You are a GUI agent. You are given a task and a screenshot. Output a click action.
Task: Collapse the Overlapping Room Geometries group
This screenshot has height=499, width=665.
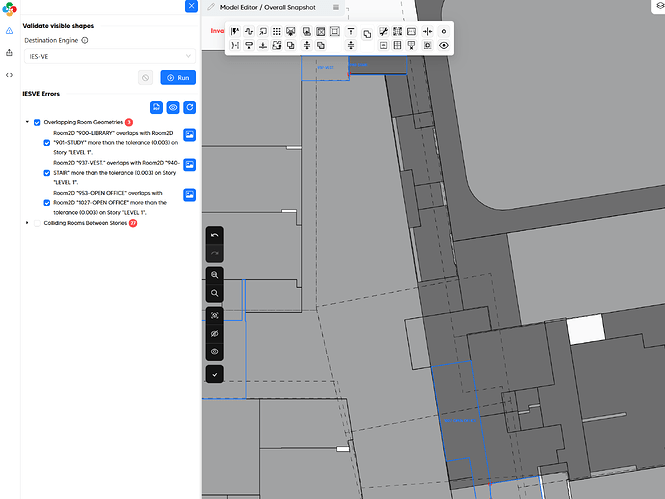tap(27, 122)
